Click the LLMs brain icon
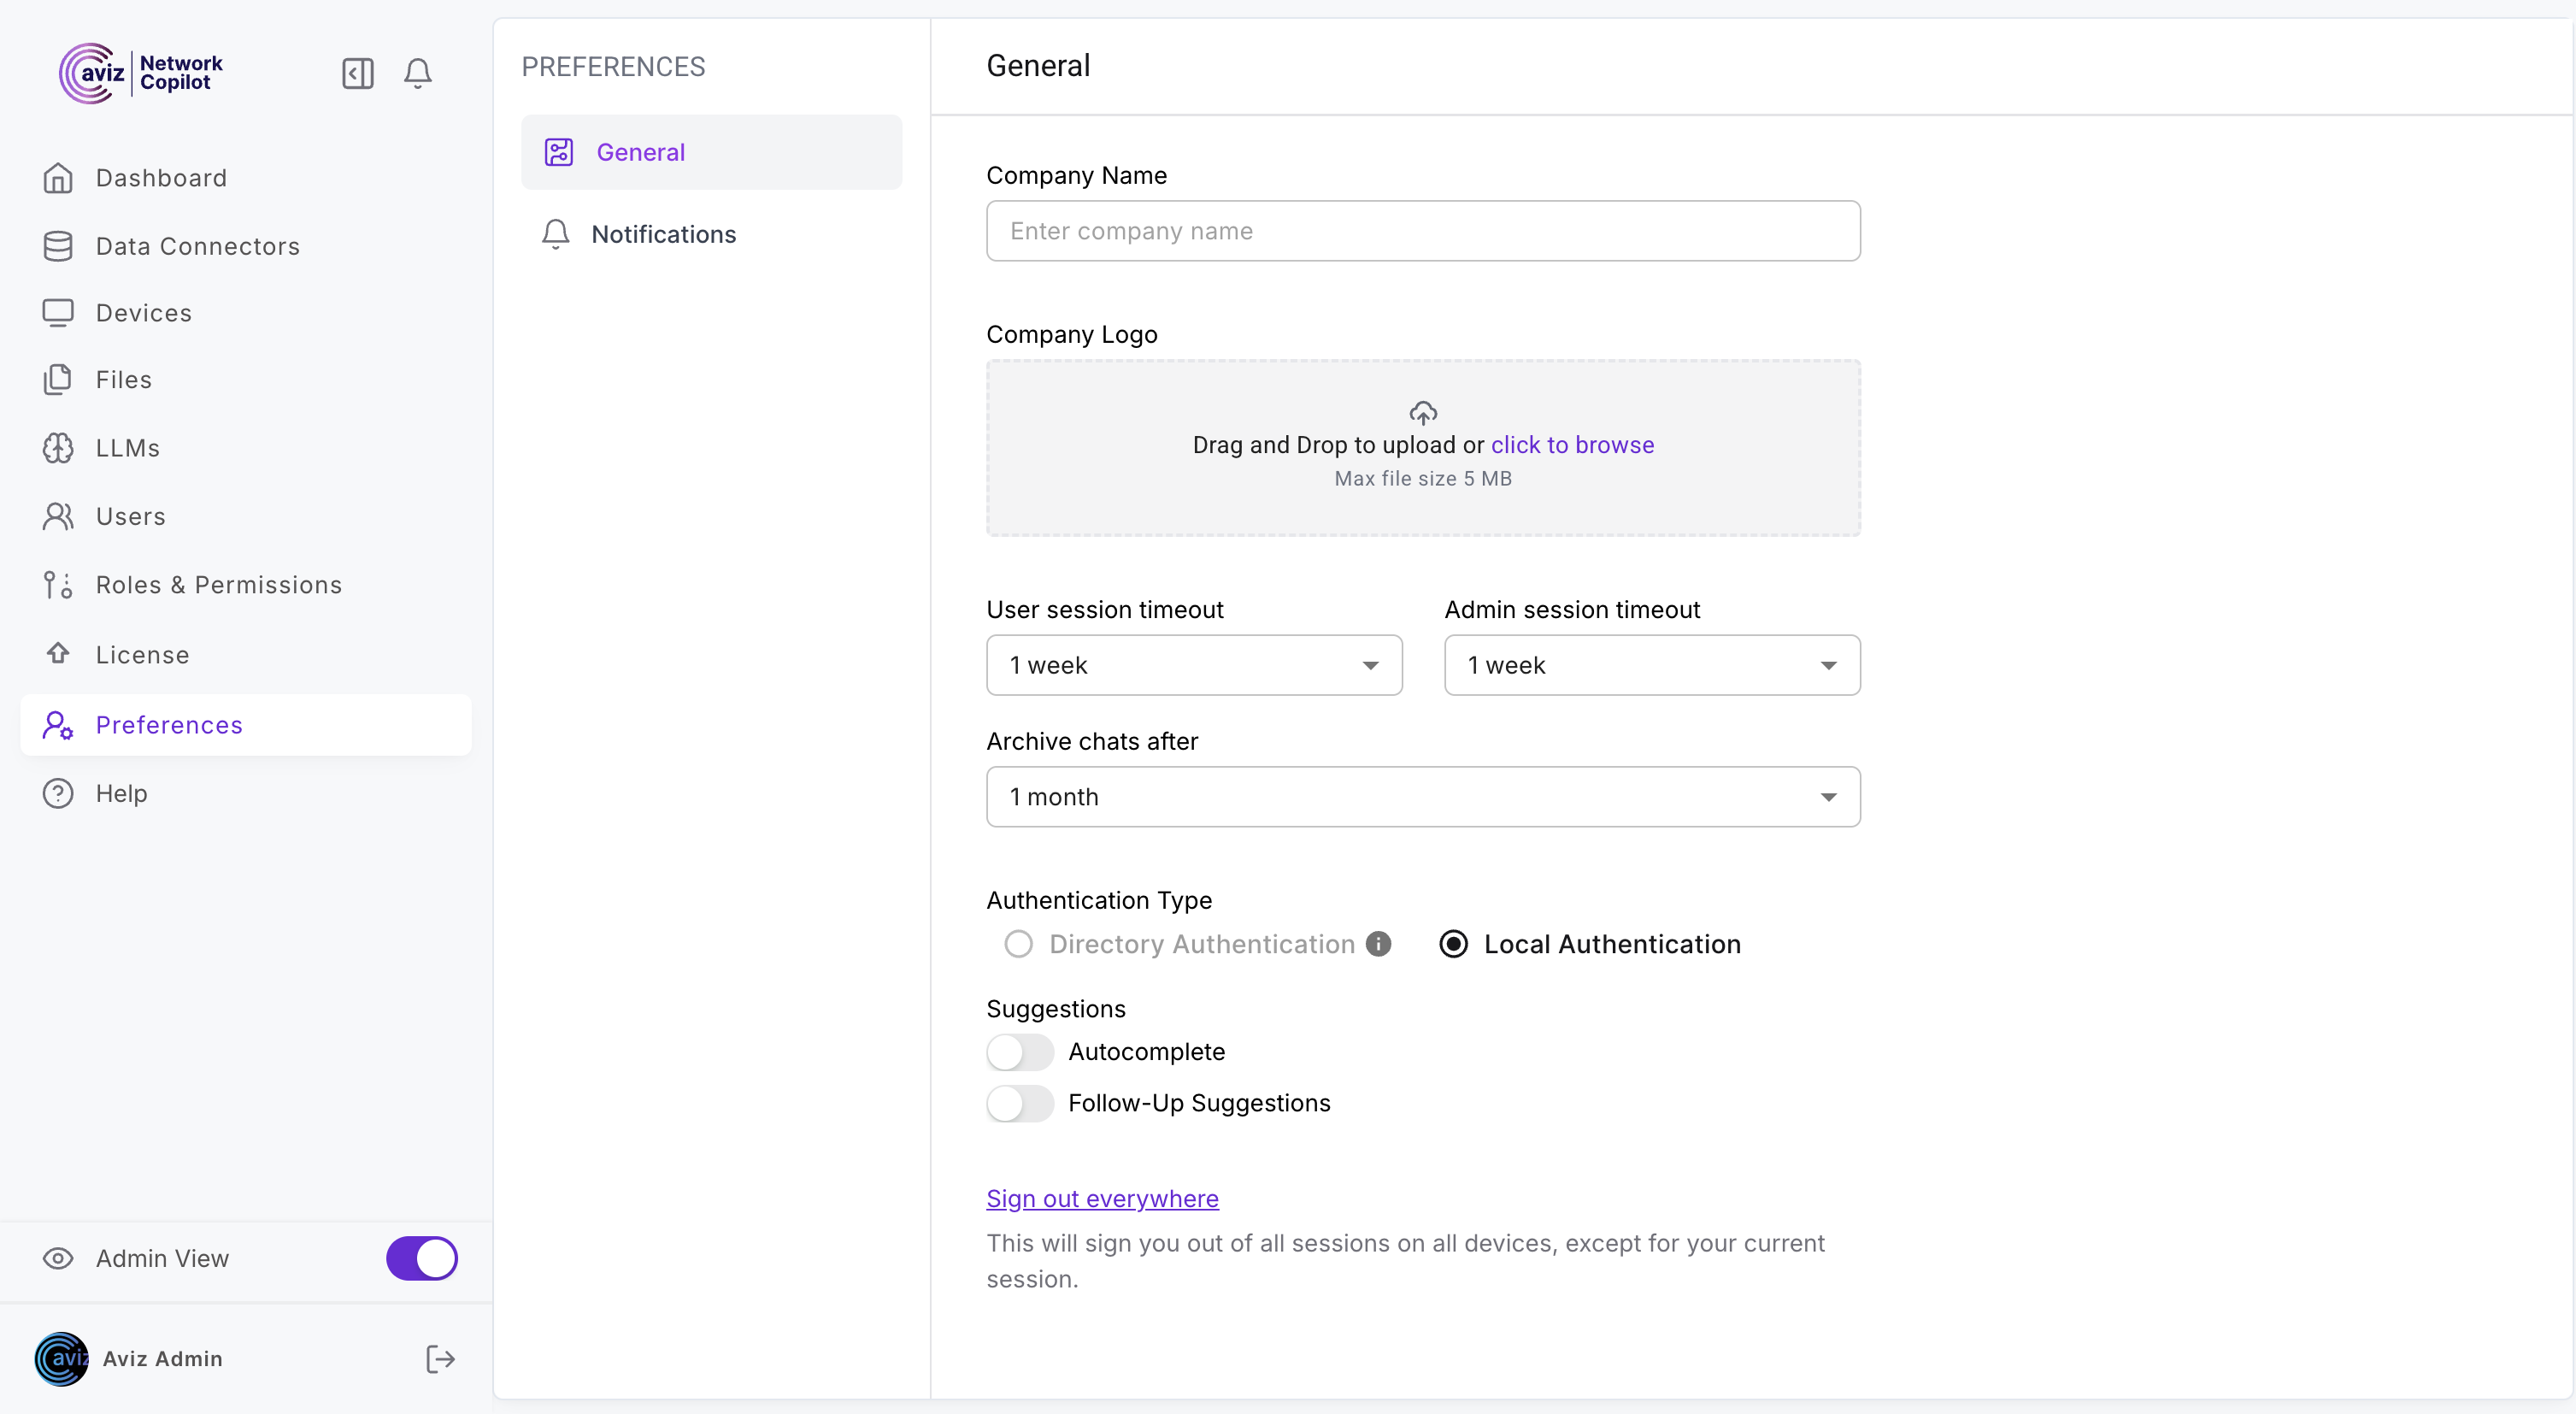 pos(58,448)
